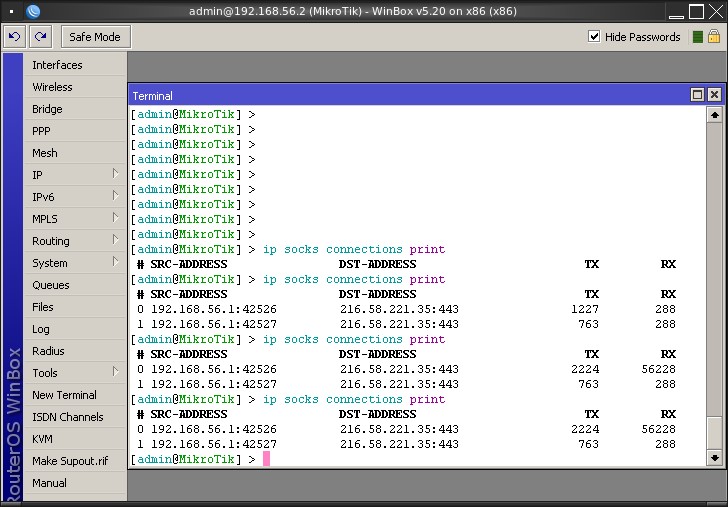Expand the MPLS submenu arrow

[x=116, y=218]
